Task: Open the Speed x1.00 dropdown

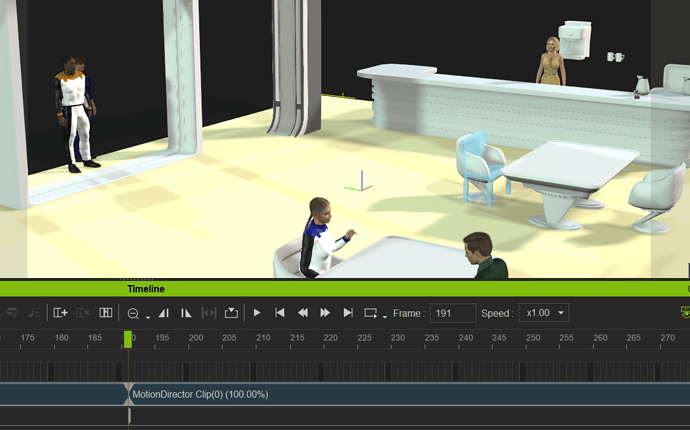Action: coord(543,313)
